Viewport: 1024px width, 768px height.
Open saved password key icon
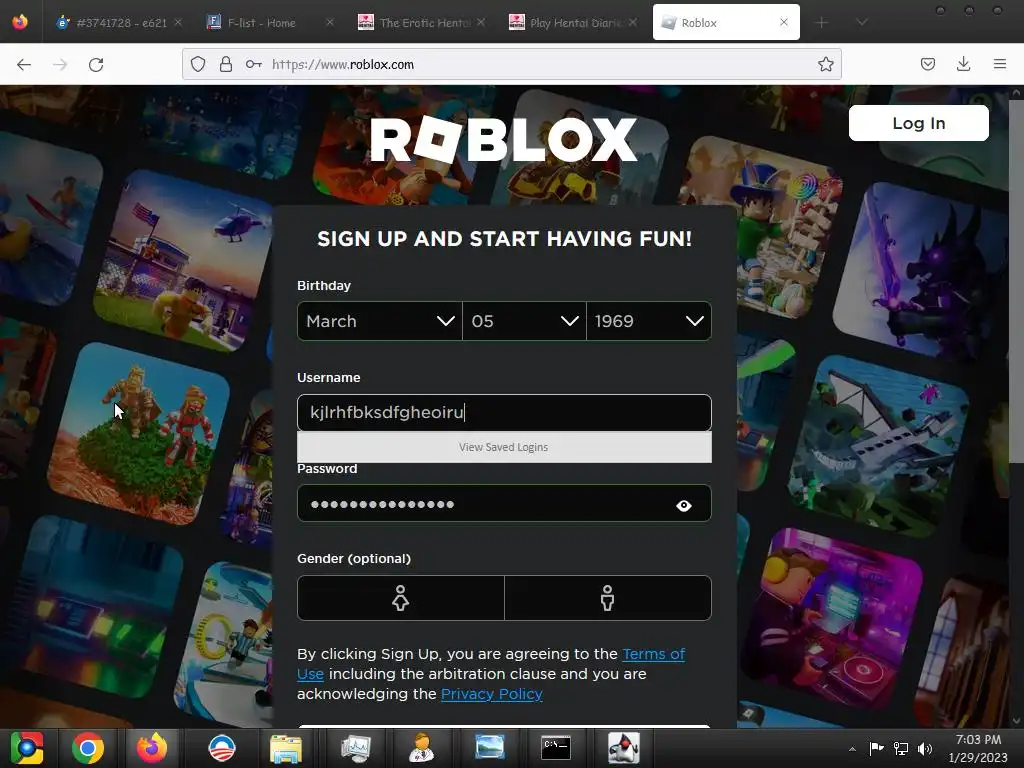(254, 64)
